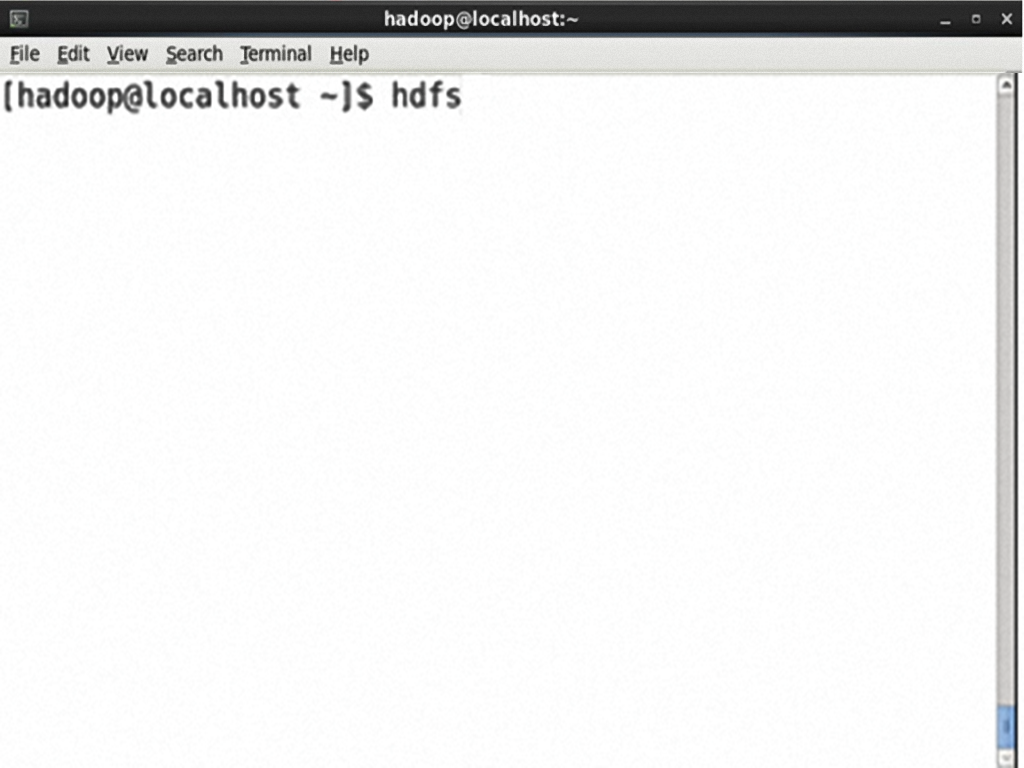Expand the Terminal menu
The height and width of the screenshot is (768, 1024).
276,54
